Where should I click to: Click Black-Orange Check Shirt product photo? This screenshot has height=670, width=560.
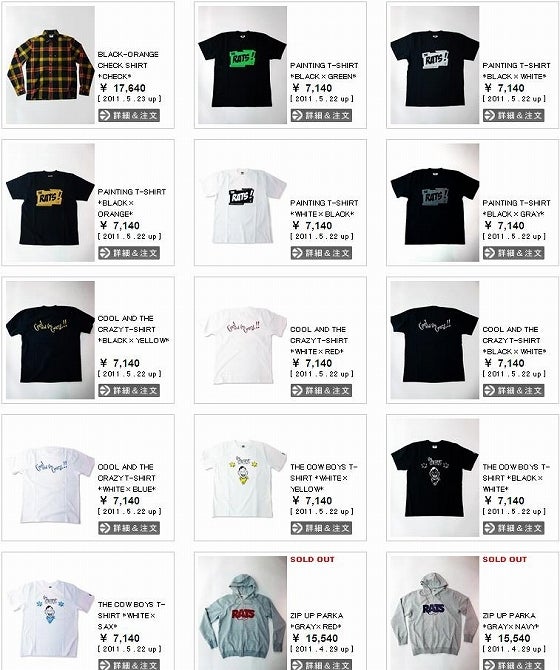click(x=50, y=65)
